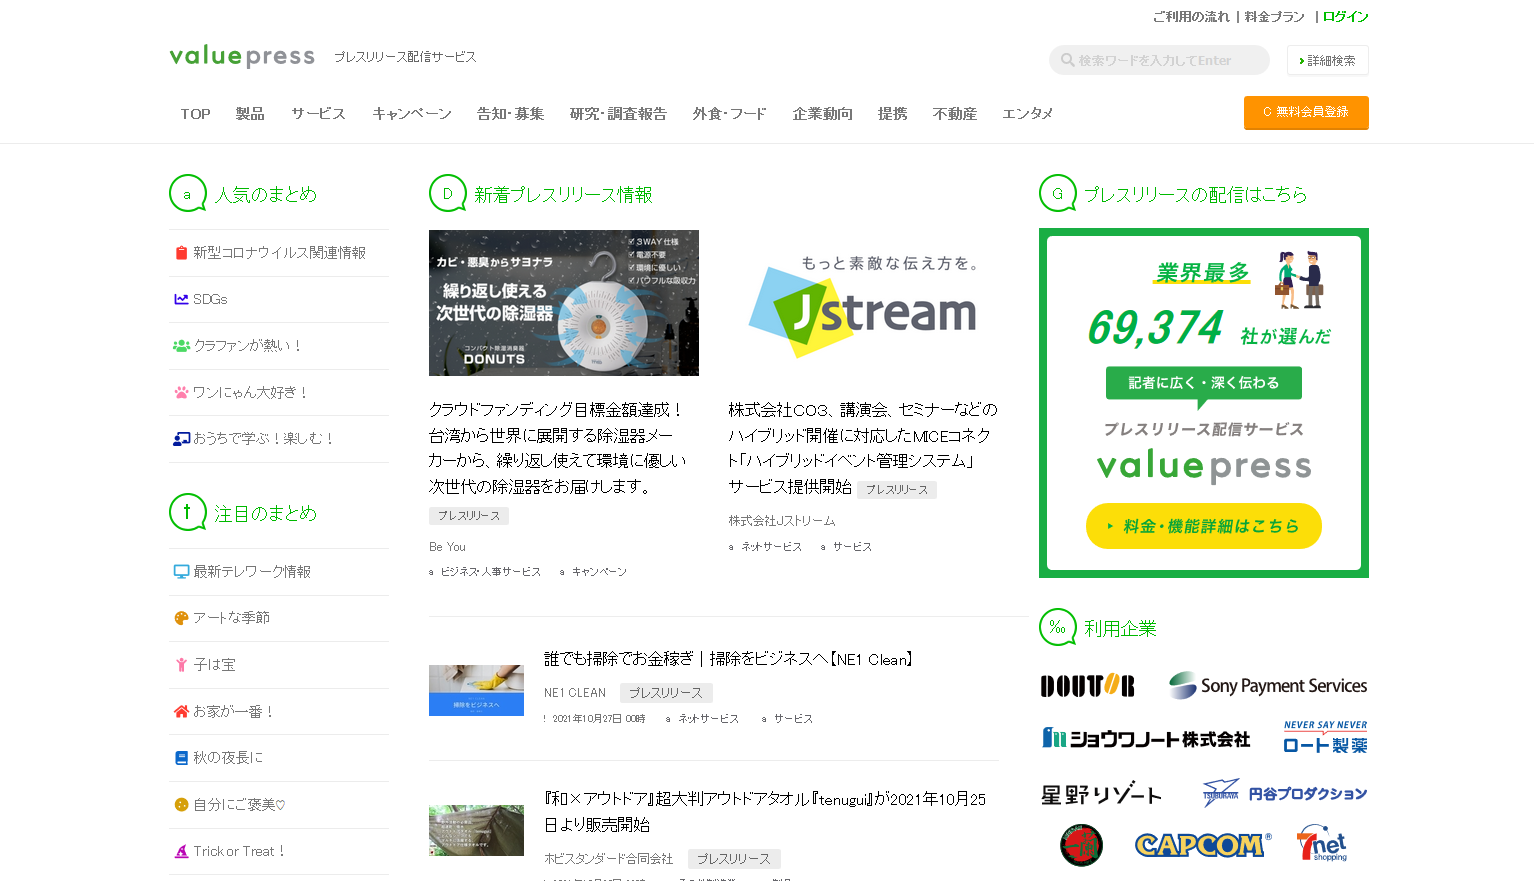Click the smiley icon beside 自分にご褒美
The image size is (1534, 881).
point(181,805)
